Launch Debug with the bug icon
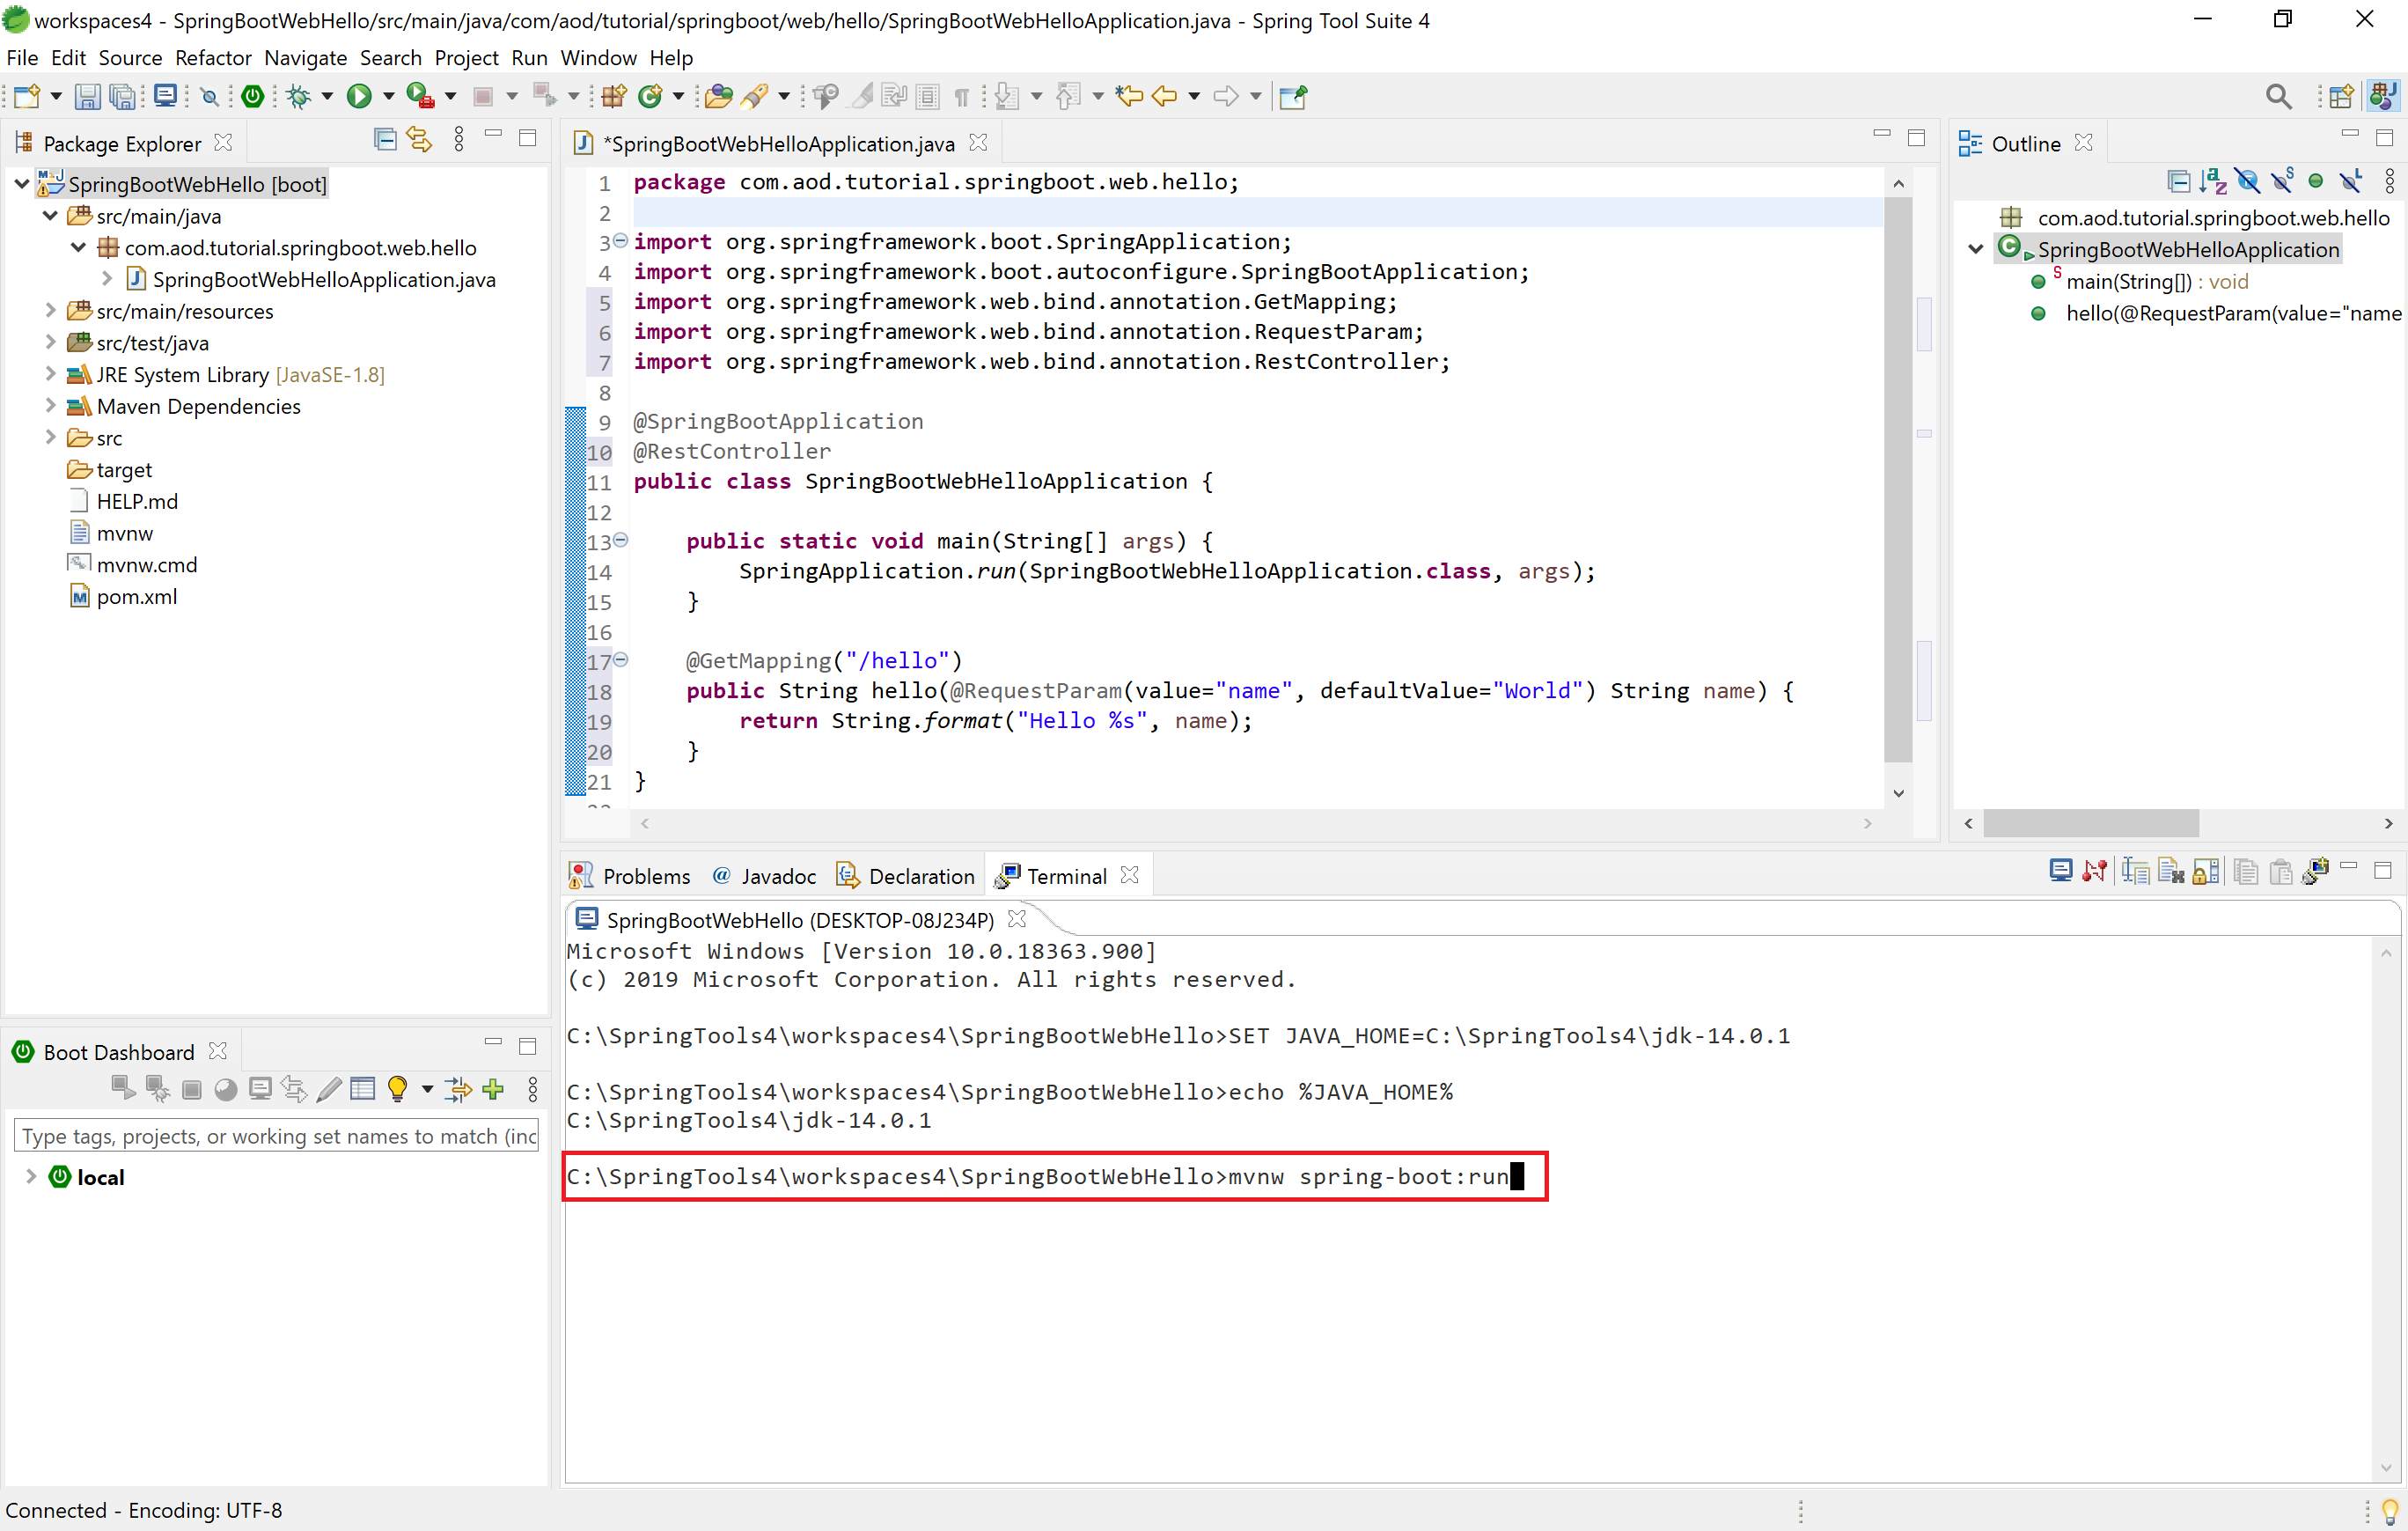The image size is (2408, 1531). [x=298, y=96]
